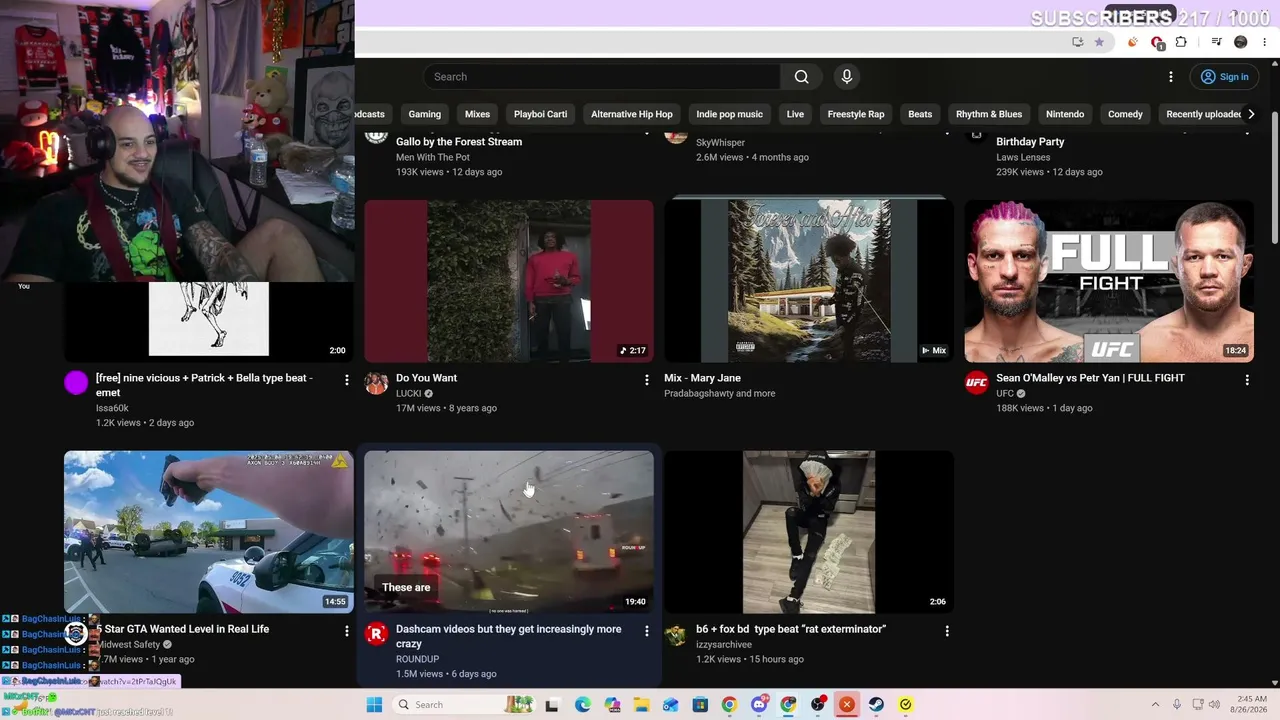Screen dimensions: 1280x720
Task: Open the Issa60k purple channel avatar
Action: tap(76, 383)
